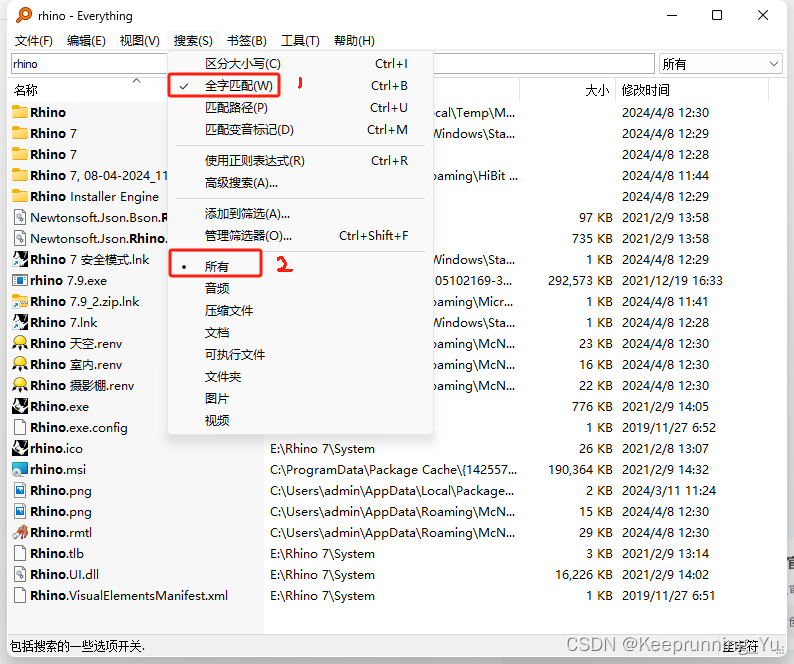Viewport: 794px width, 664px height.
Task: Select path E:\Rhino 7\System of rhino.ico
Action: coord(323,449)
